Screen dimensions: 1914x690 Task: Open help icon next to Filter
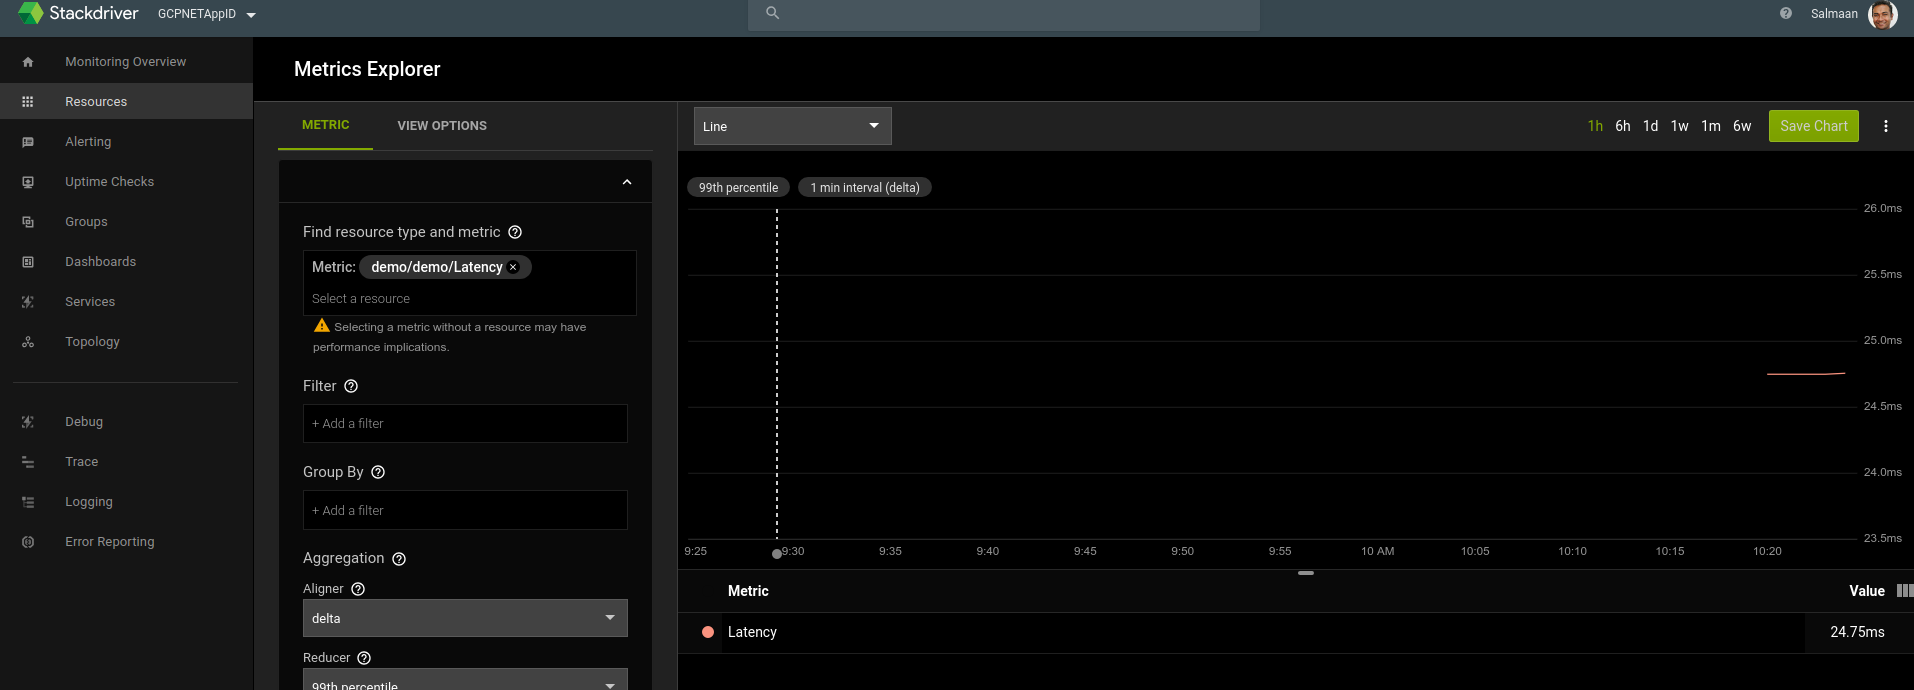[x=351, y=386]
